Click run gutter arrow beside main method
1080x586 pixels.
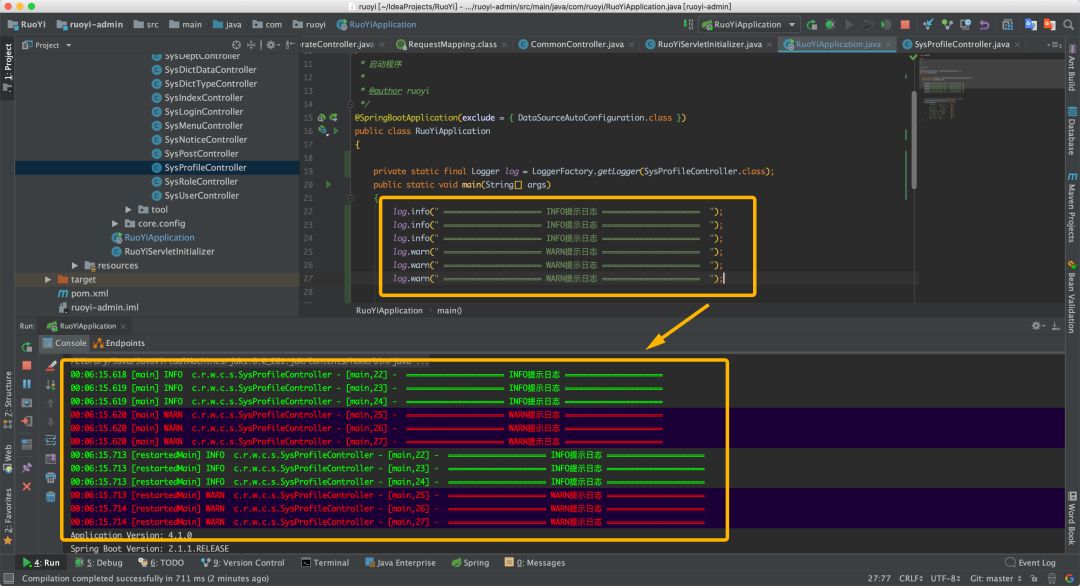click(x=328, y=185)
